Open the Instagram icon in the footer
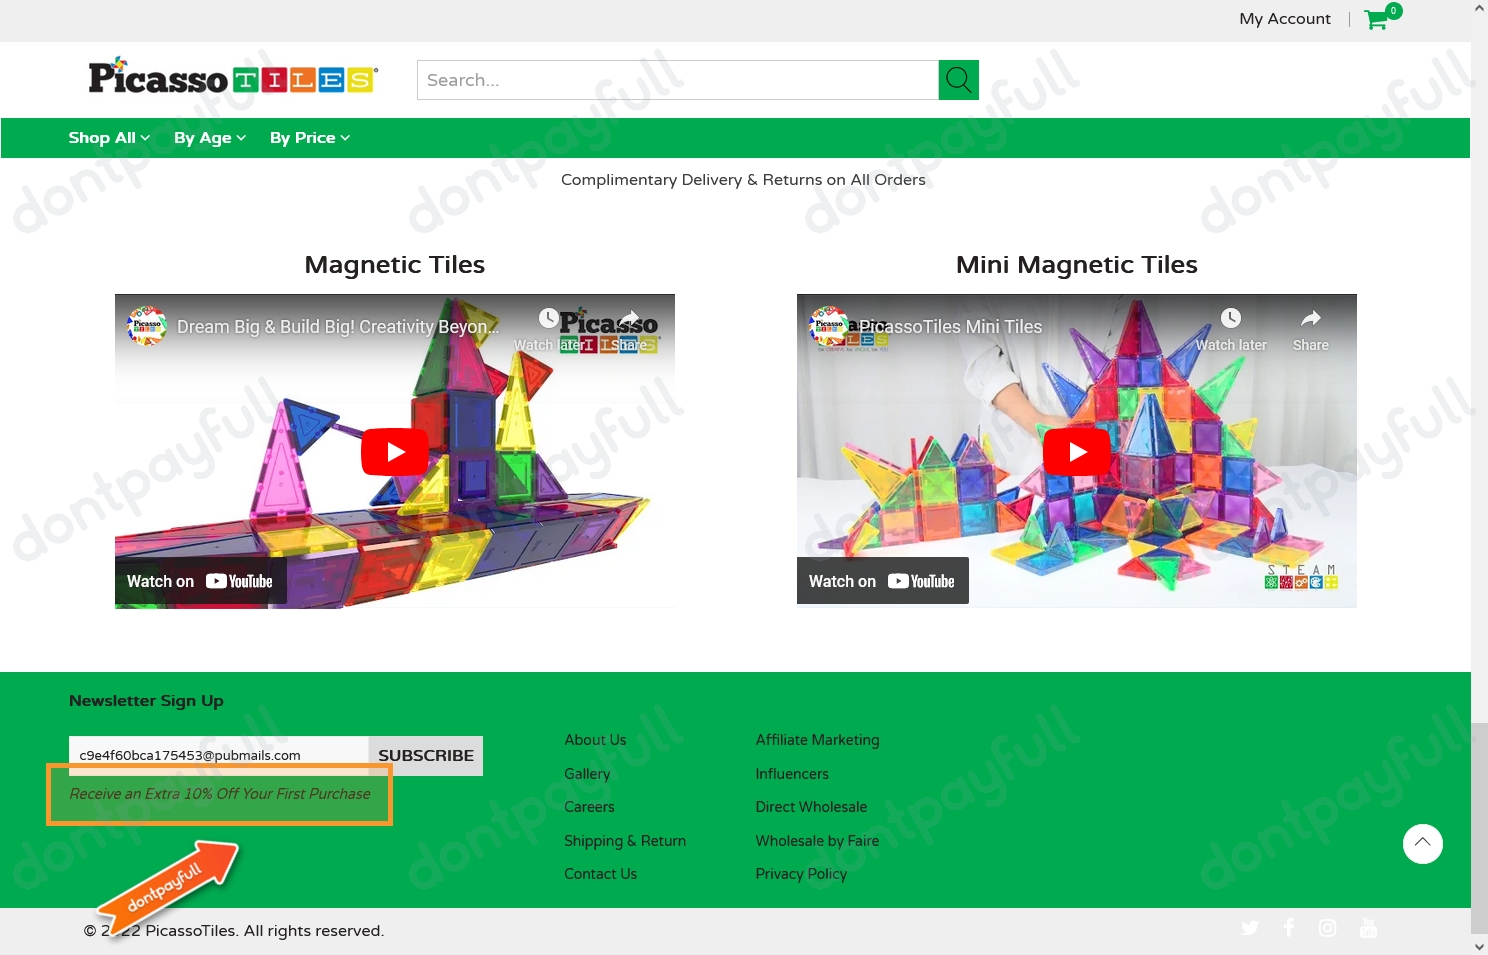The height and width of the screenshot is (955, 1488). coord(1328,928)
